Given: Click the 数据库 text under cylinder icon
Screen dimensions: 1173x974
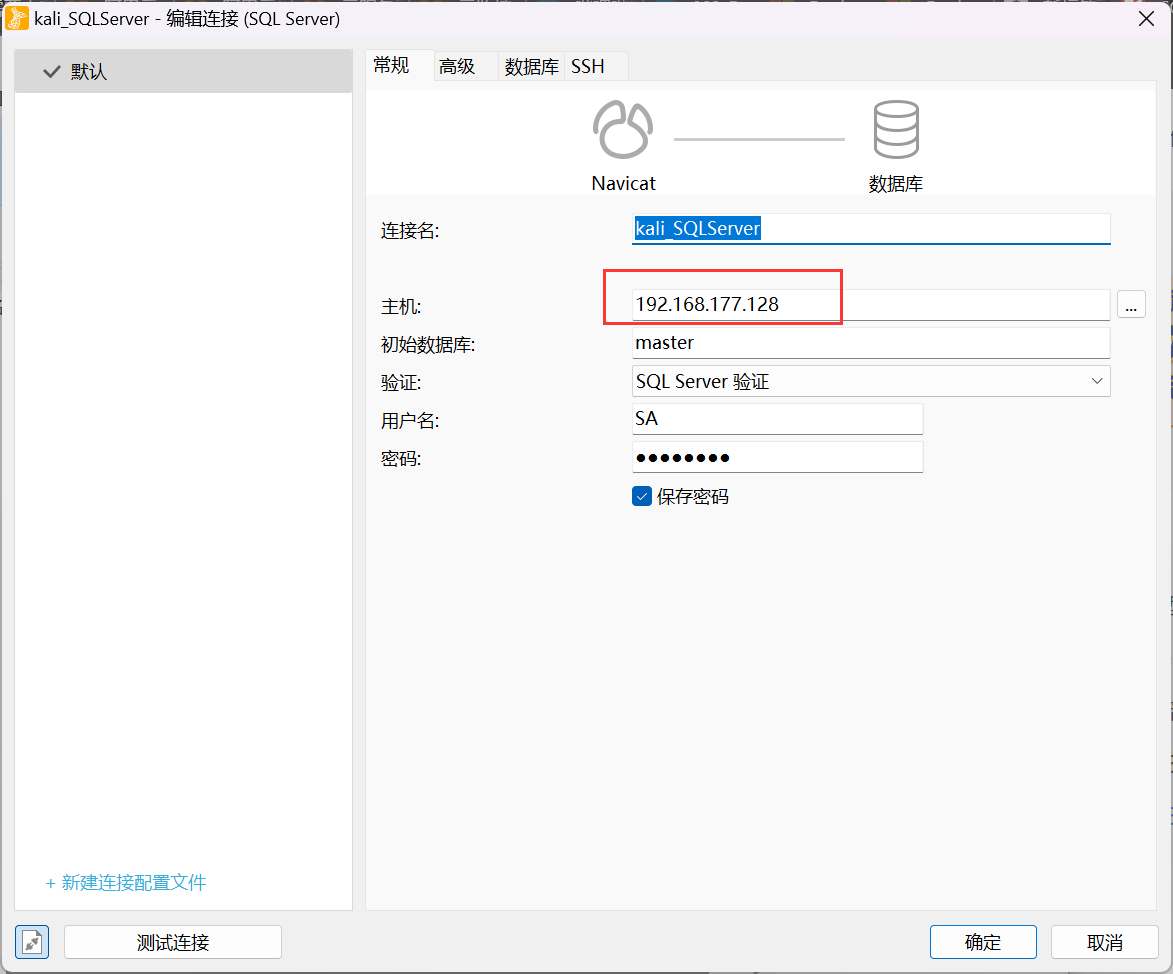Looking at the screenshot, I should coord(895,184).
